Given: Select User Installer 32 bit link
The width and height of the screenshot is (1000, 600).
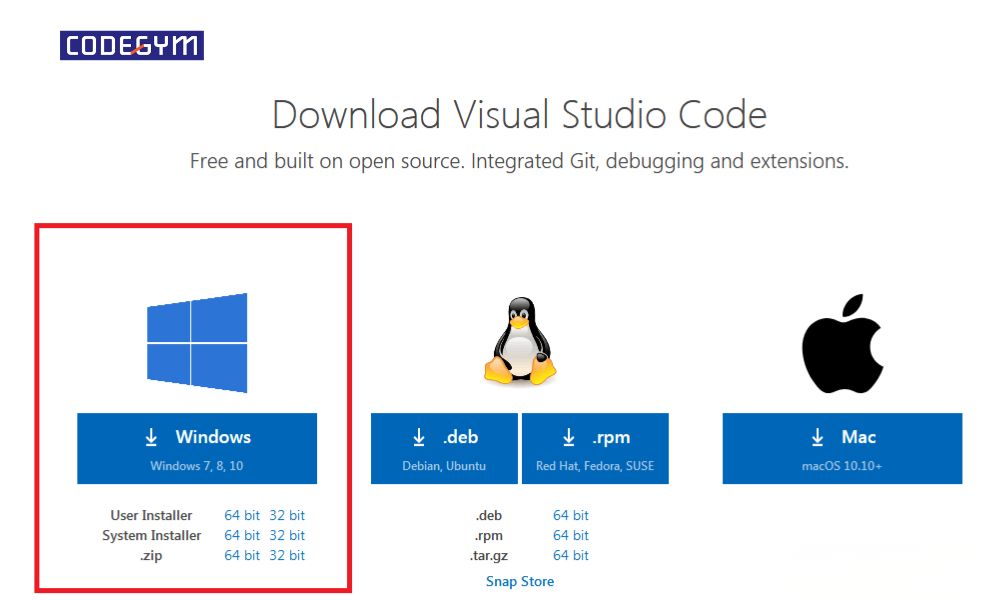Looking at the screenshot, I should pyautogui.click(x=287, y=515).
